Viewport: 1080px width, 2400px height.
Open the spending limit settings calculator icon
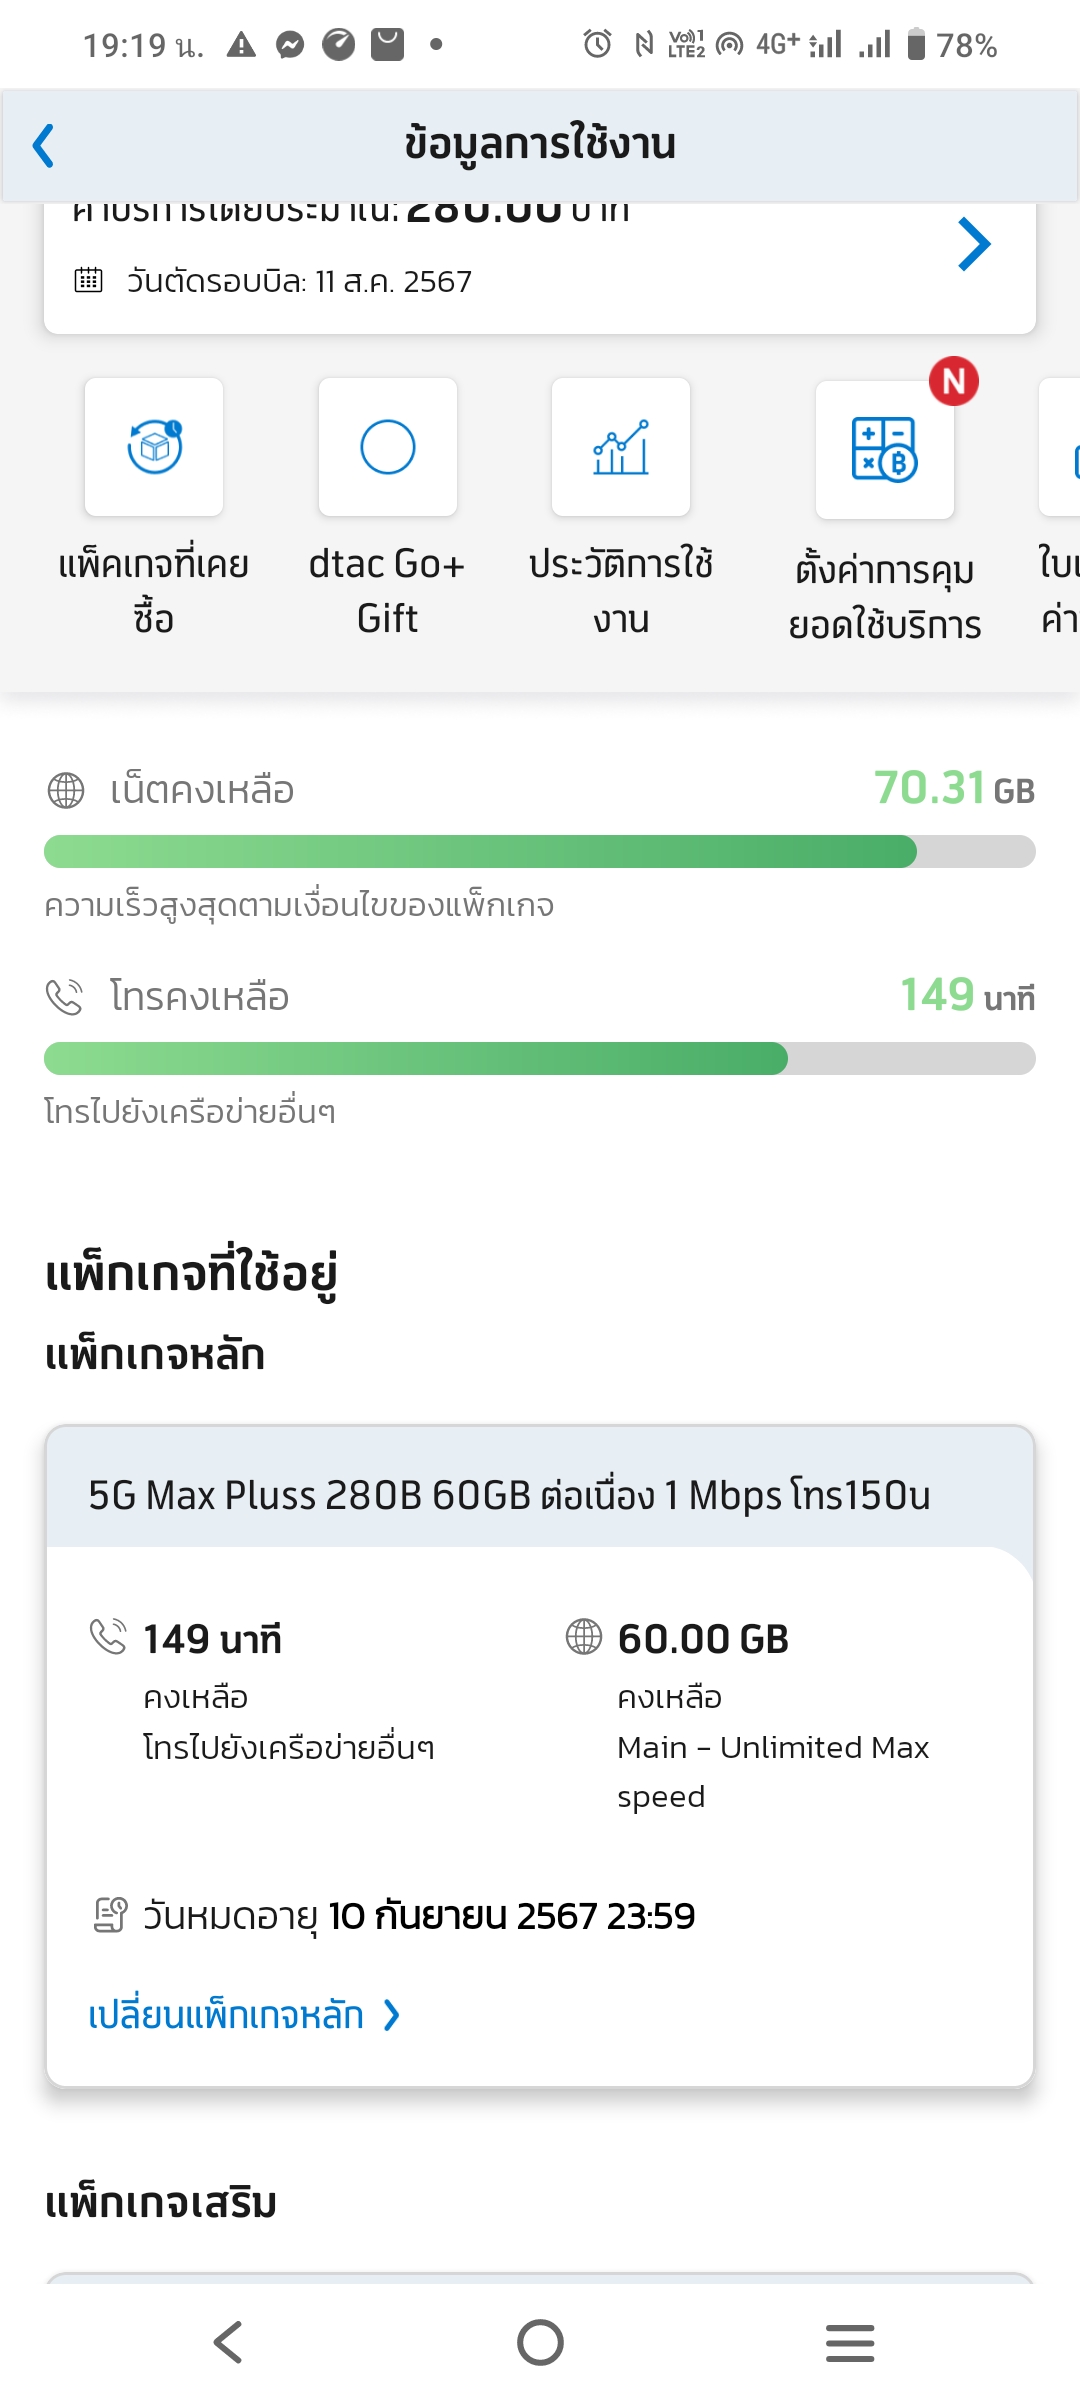(884, 450)
